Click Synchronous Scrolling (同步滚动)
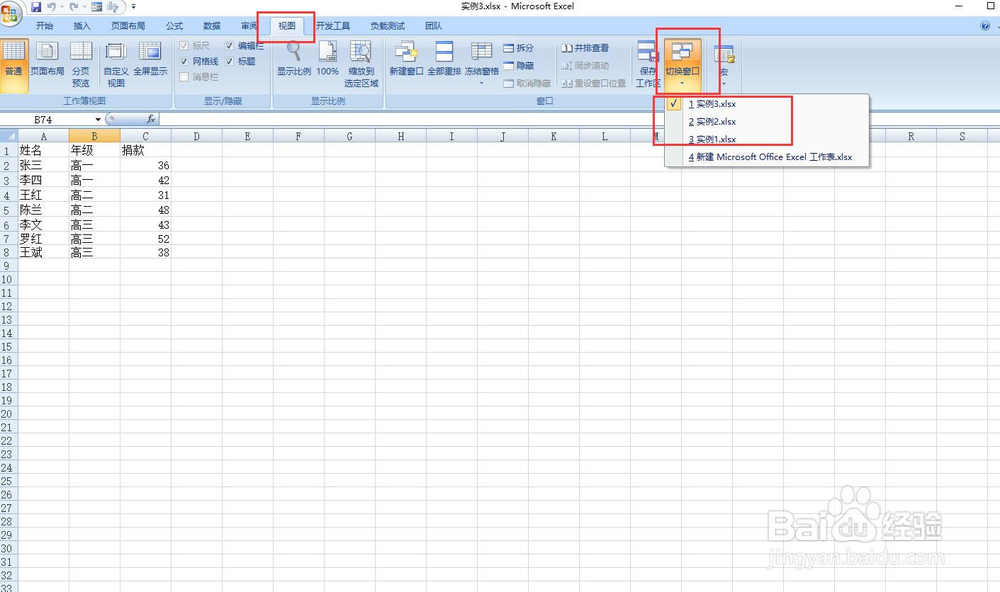Screen dimensions: 1000x592 (585, 66)
